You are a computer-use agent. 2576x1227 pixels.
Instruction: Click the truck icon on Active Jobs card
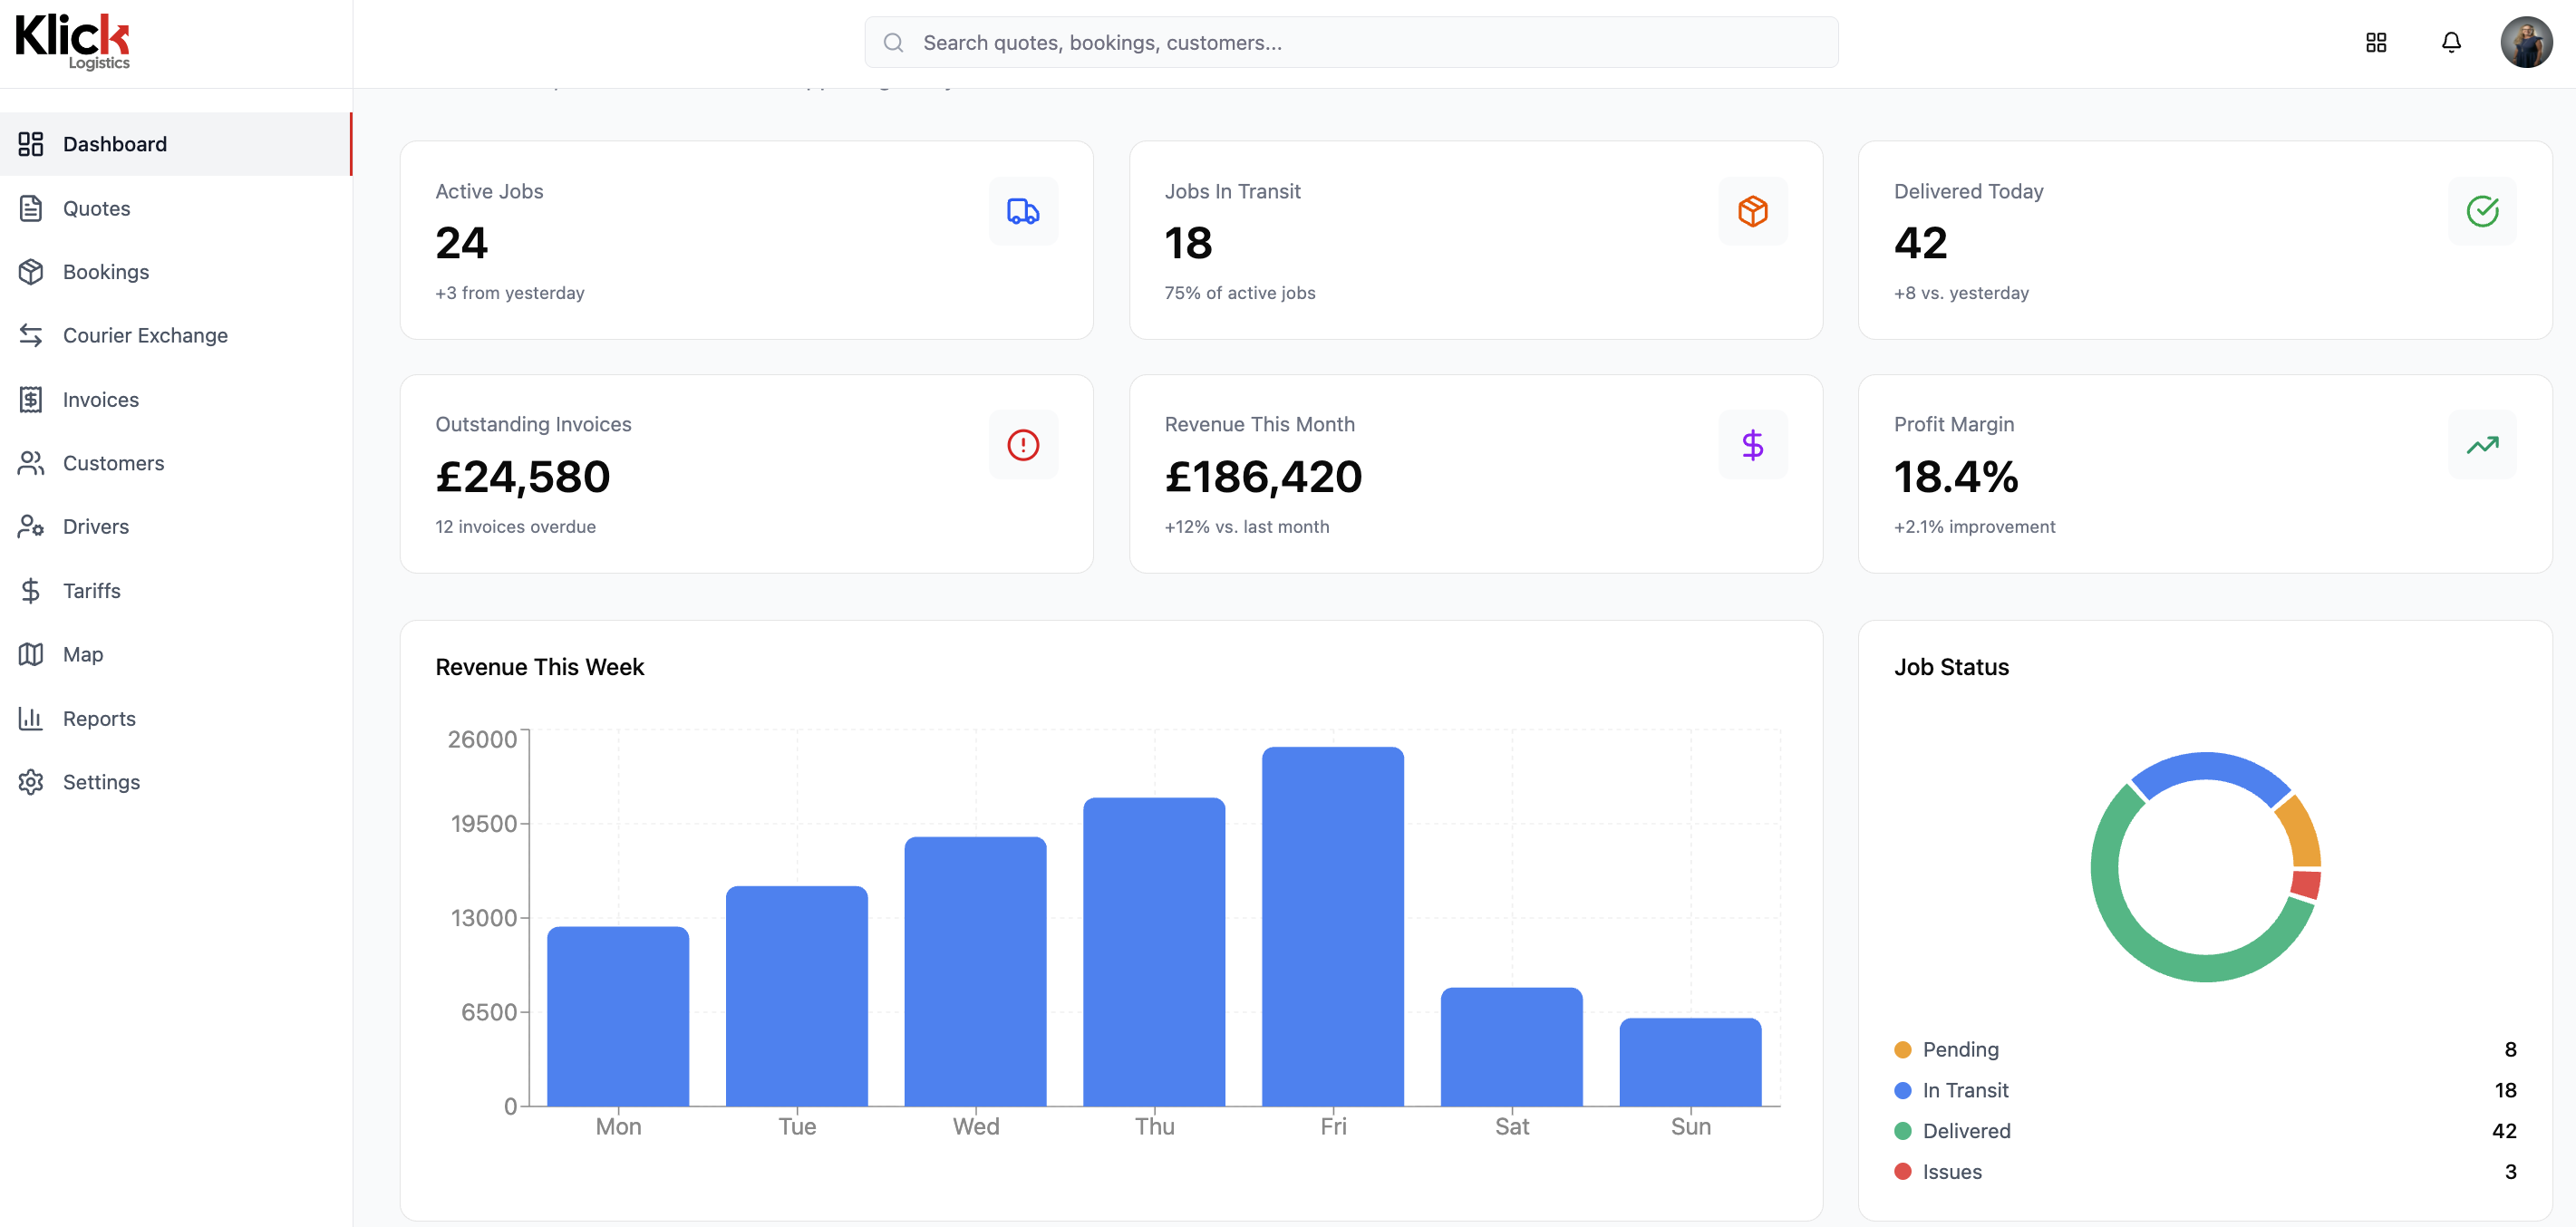(x=1023, y=211)
